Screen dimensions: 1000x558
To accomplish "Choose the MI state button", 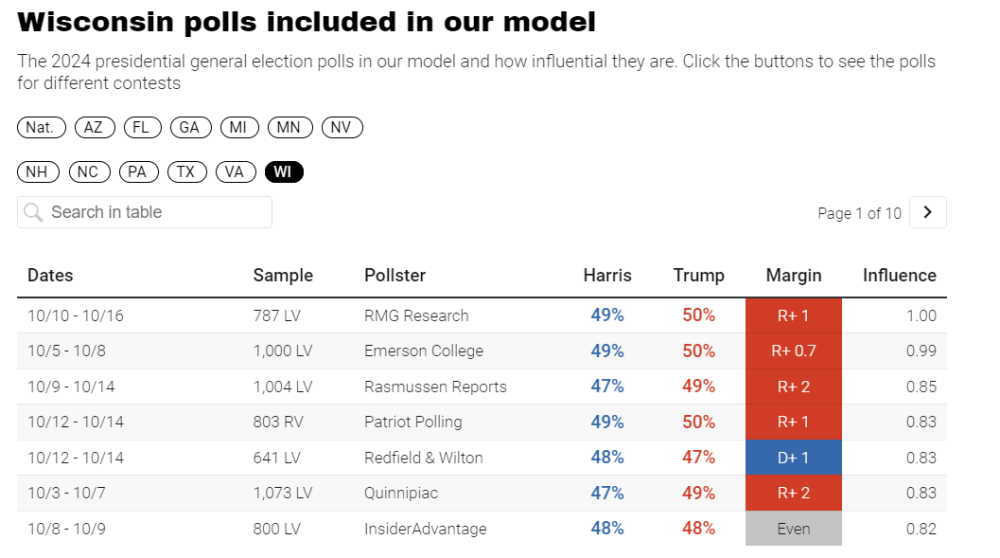I will tap(239, 127).
